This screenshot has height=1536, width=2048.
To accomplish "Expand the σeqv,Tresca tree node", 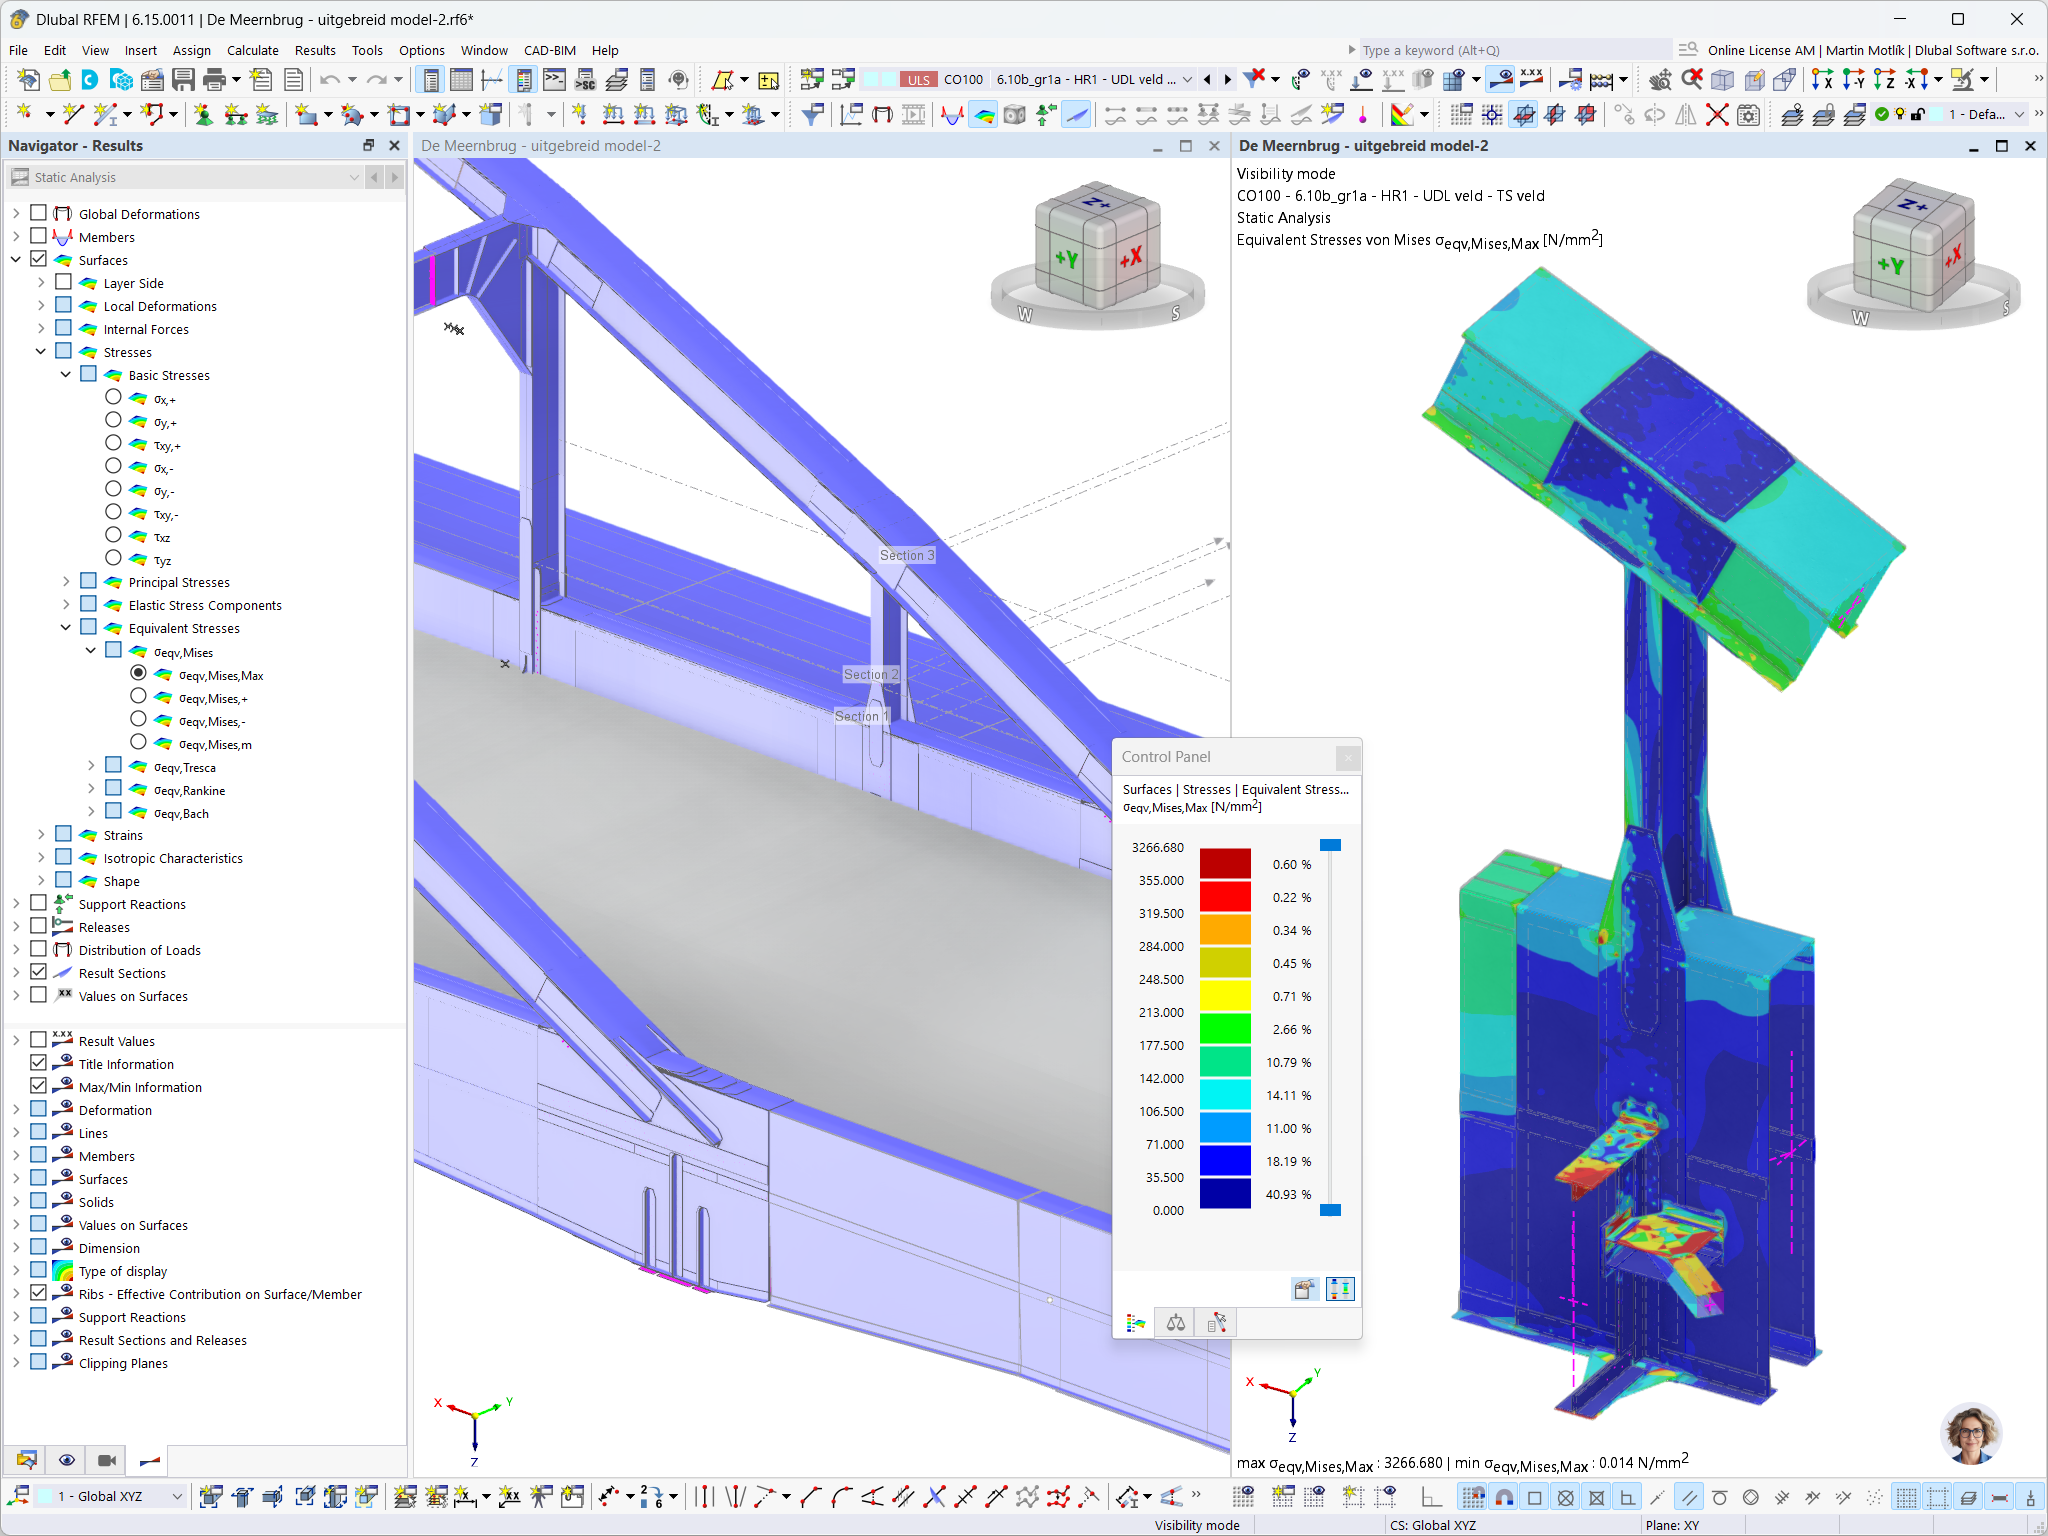I will click(x=91, y=767).
